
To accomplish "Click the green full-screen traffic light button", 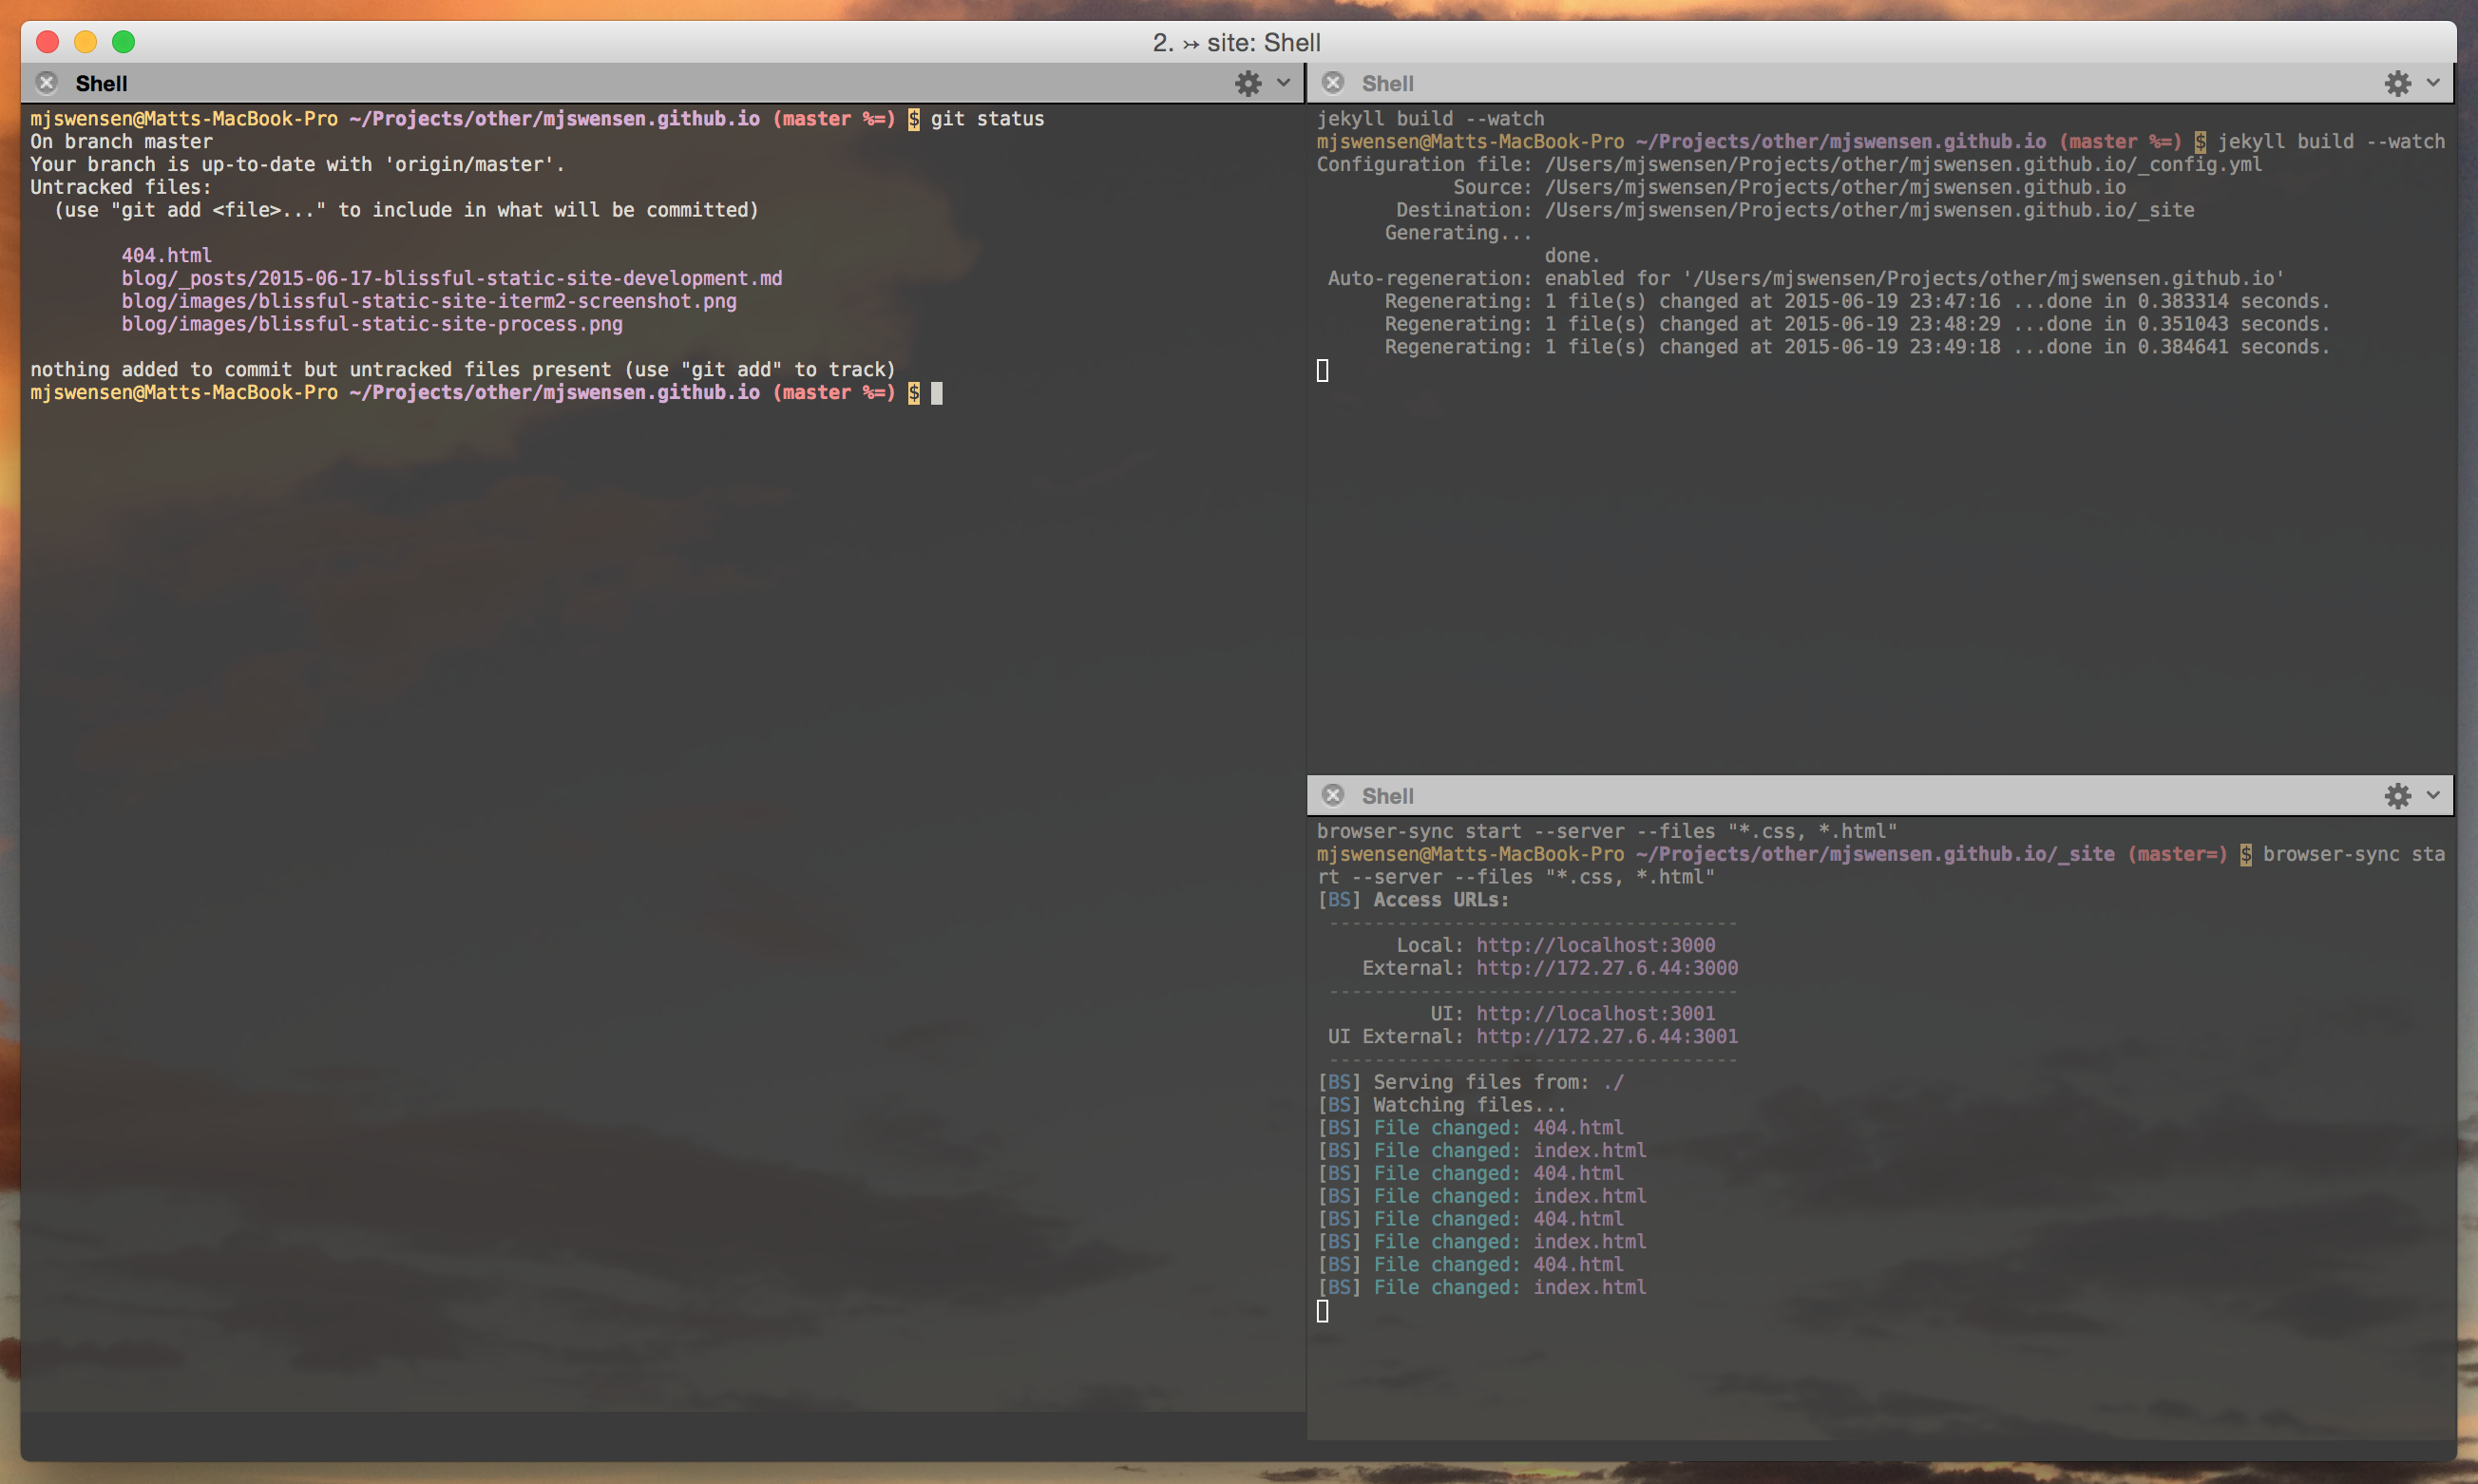I will [124, 42].
